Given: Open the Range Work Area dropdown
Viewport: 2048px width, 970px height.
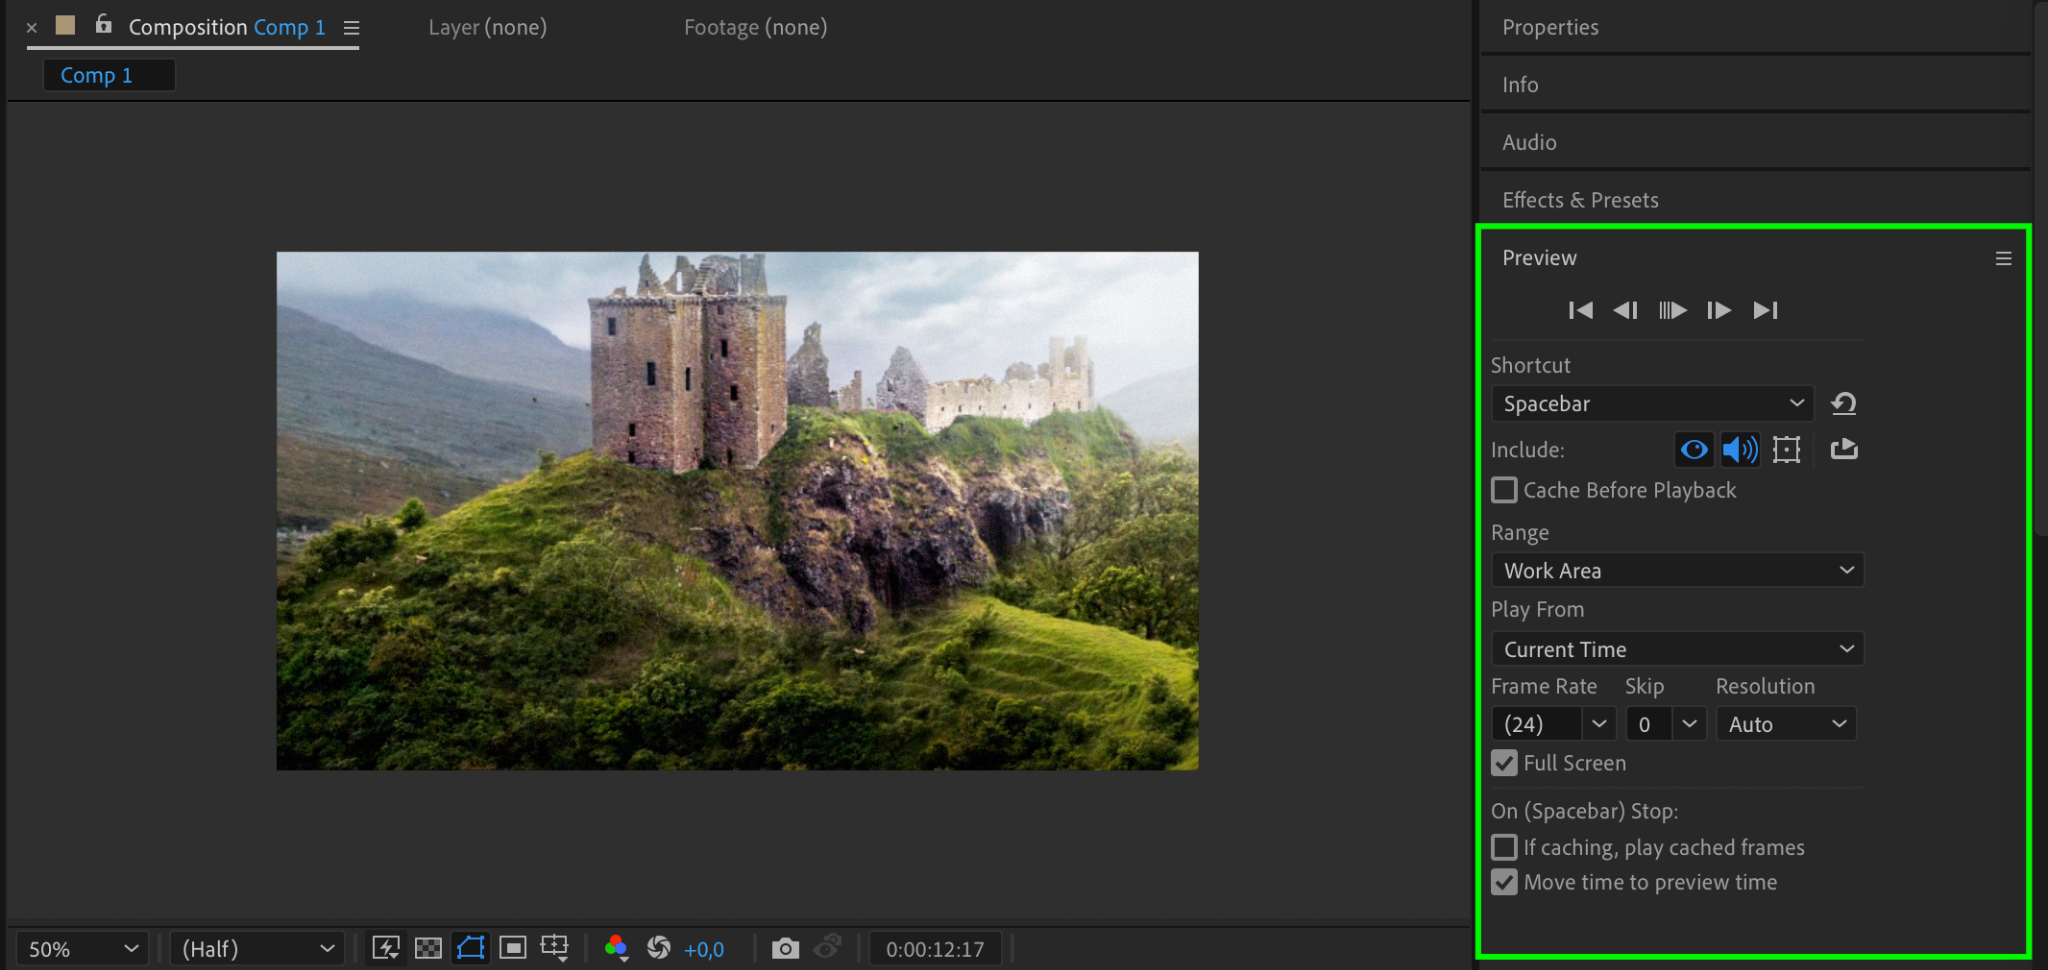Looking at the screenshot, I should click(x=1677, y=571).
